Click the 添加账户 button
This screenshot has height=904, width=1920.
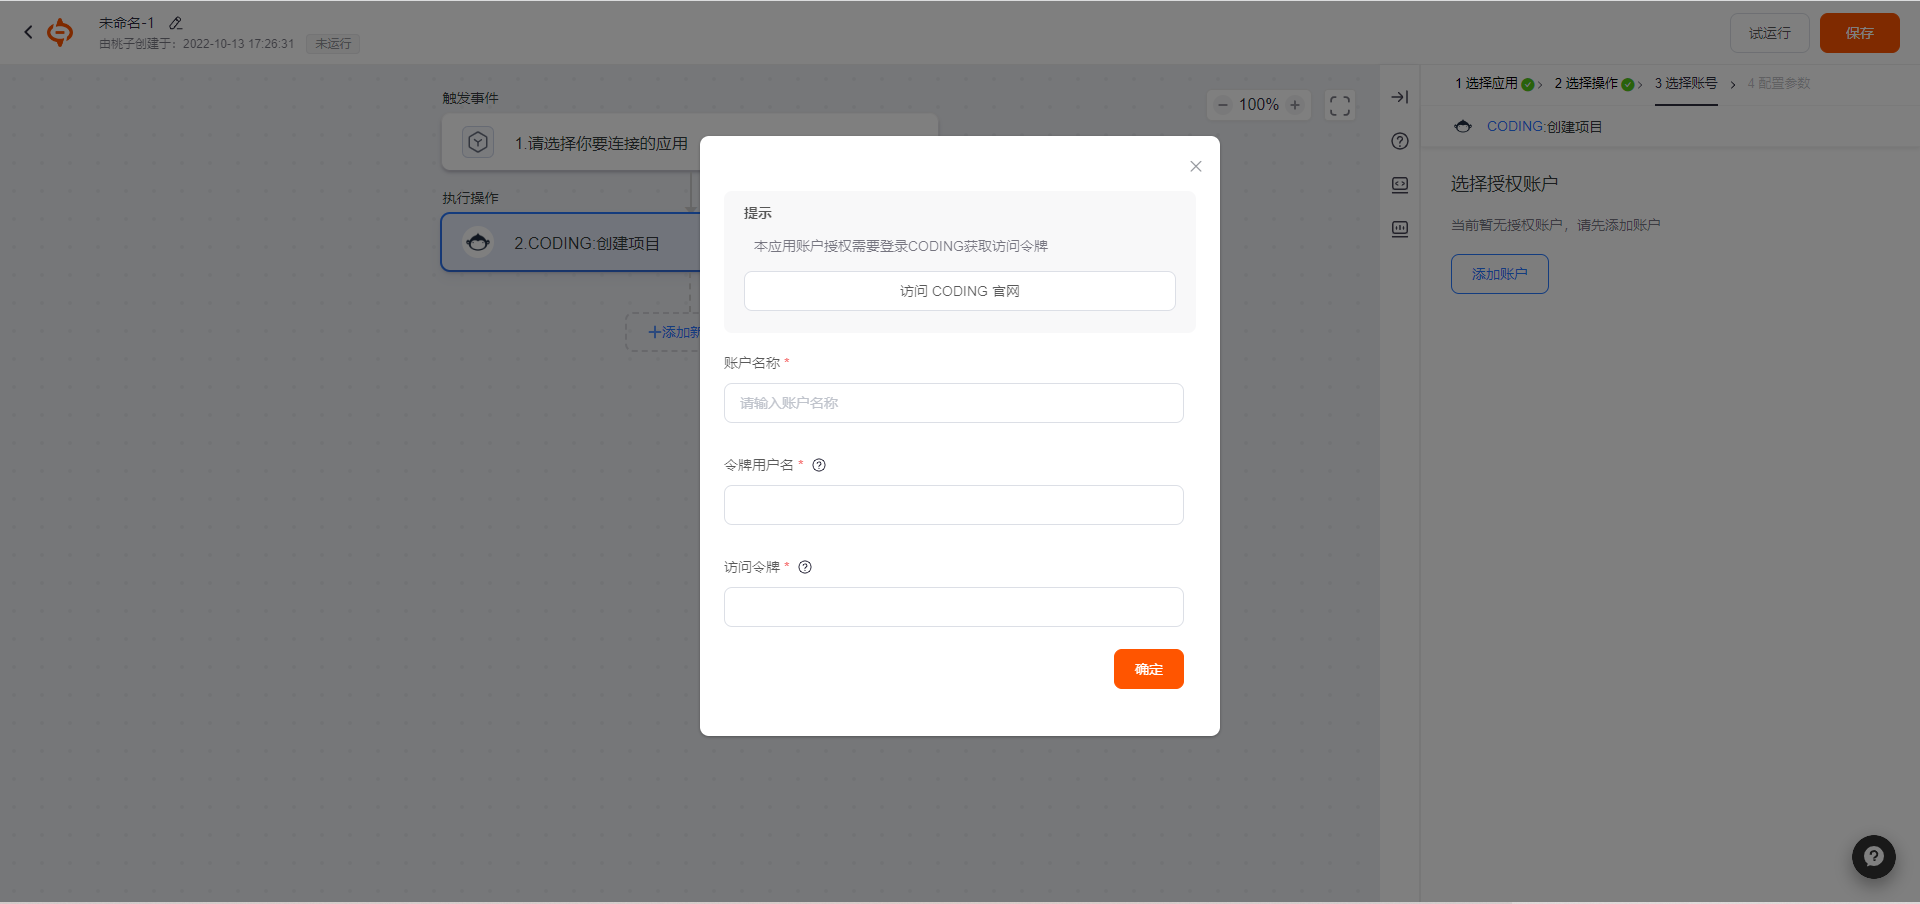point(1500,274)
